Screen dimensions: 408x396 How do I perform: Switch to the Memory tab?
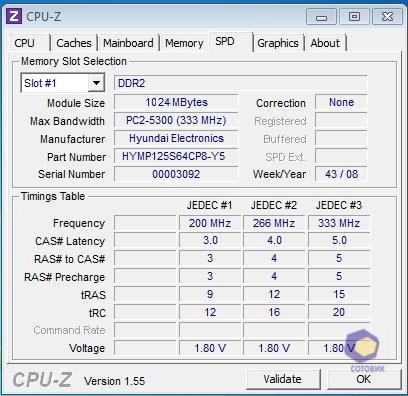click(x=184, y=43)
